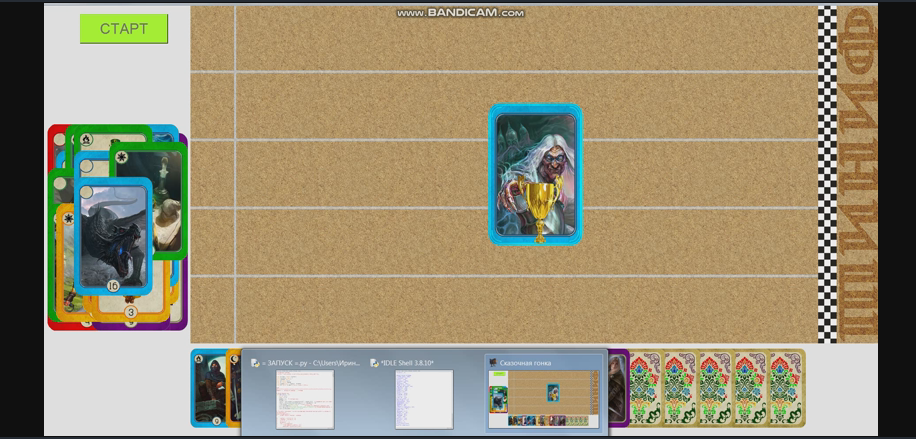Viewport: 916px width, 439px height.
Task: Click the green СТАРТ button
Action: [x=124, y=29]
